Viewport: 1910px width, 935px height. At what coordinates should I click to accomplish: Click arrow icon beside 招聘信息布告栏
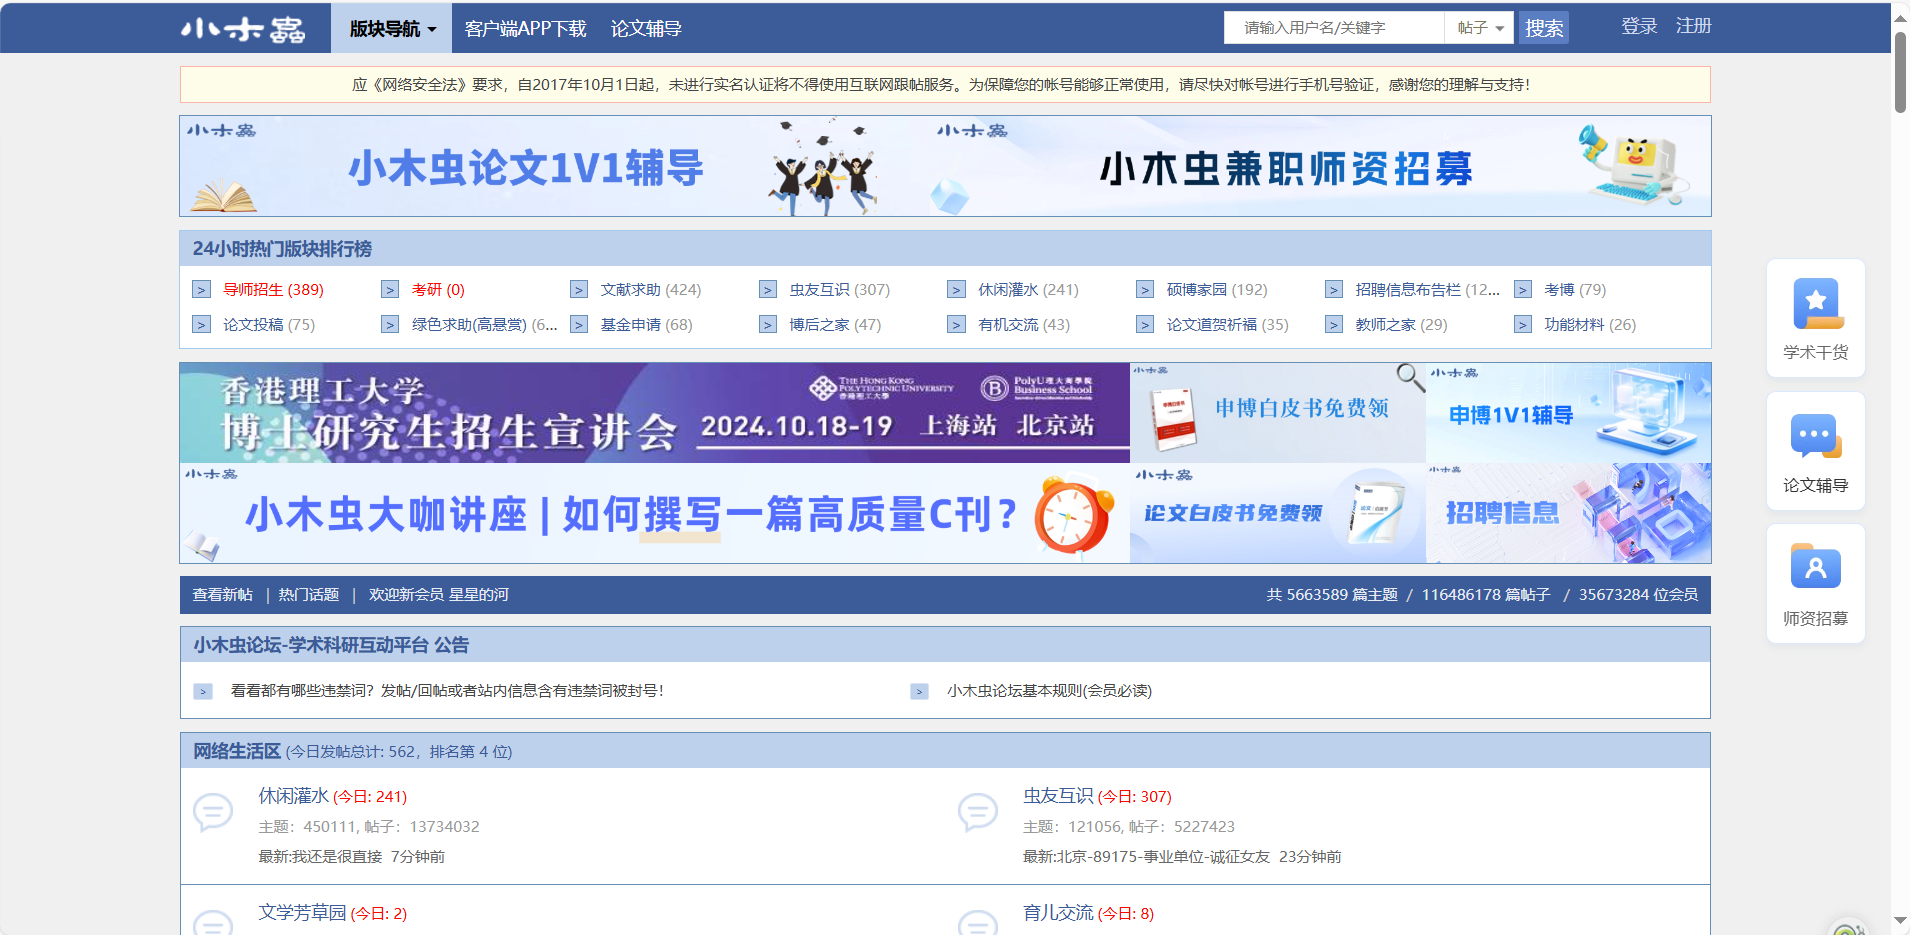pyautogui.click(x=1334, y=290)
